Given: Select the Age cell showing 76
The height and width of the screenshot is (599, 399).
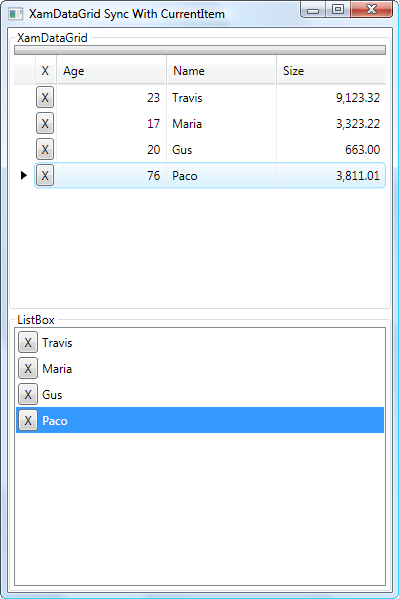Looking at the screenshot, I should 111,175.
